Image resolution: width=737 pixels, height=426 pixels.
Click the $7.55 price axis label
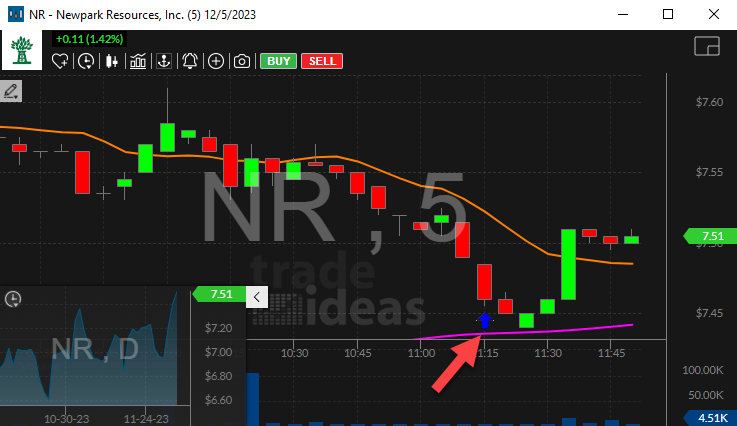tap(709, 172)
